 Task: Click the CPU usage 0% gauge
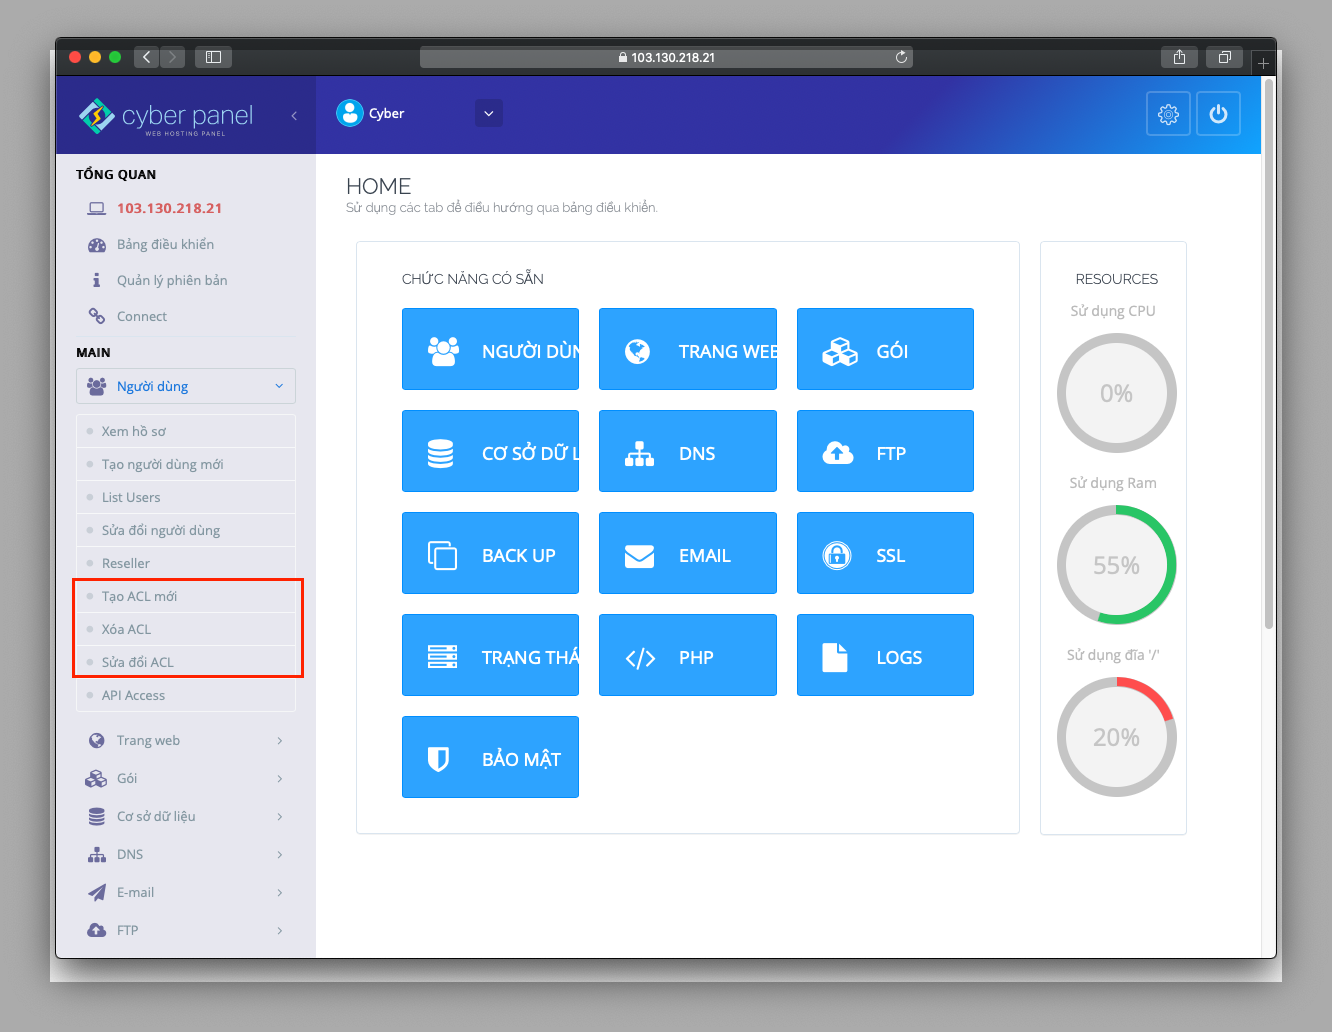[x=1116, y=393]
